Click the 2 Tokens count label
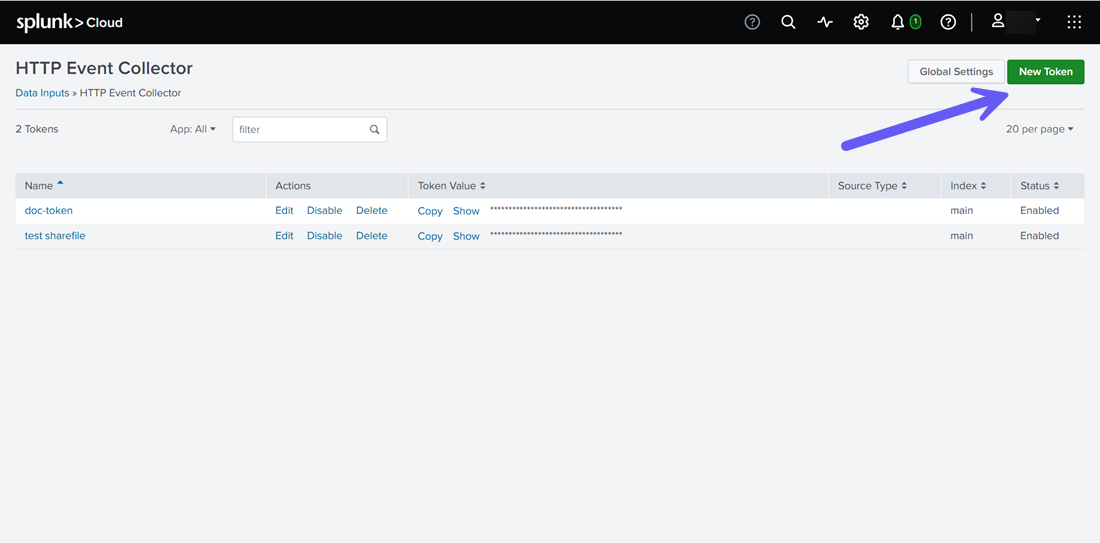Image resolution: width=1100 pixels, height=543 pixels. 36,129
